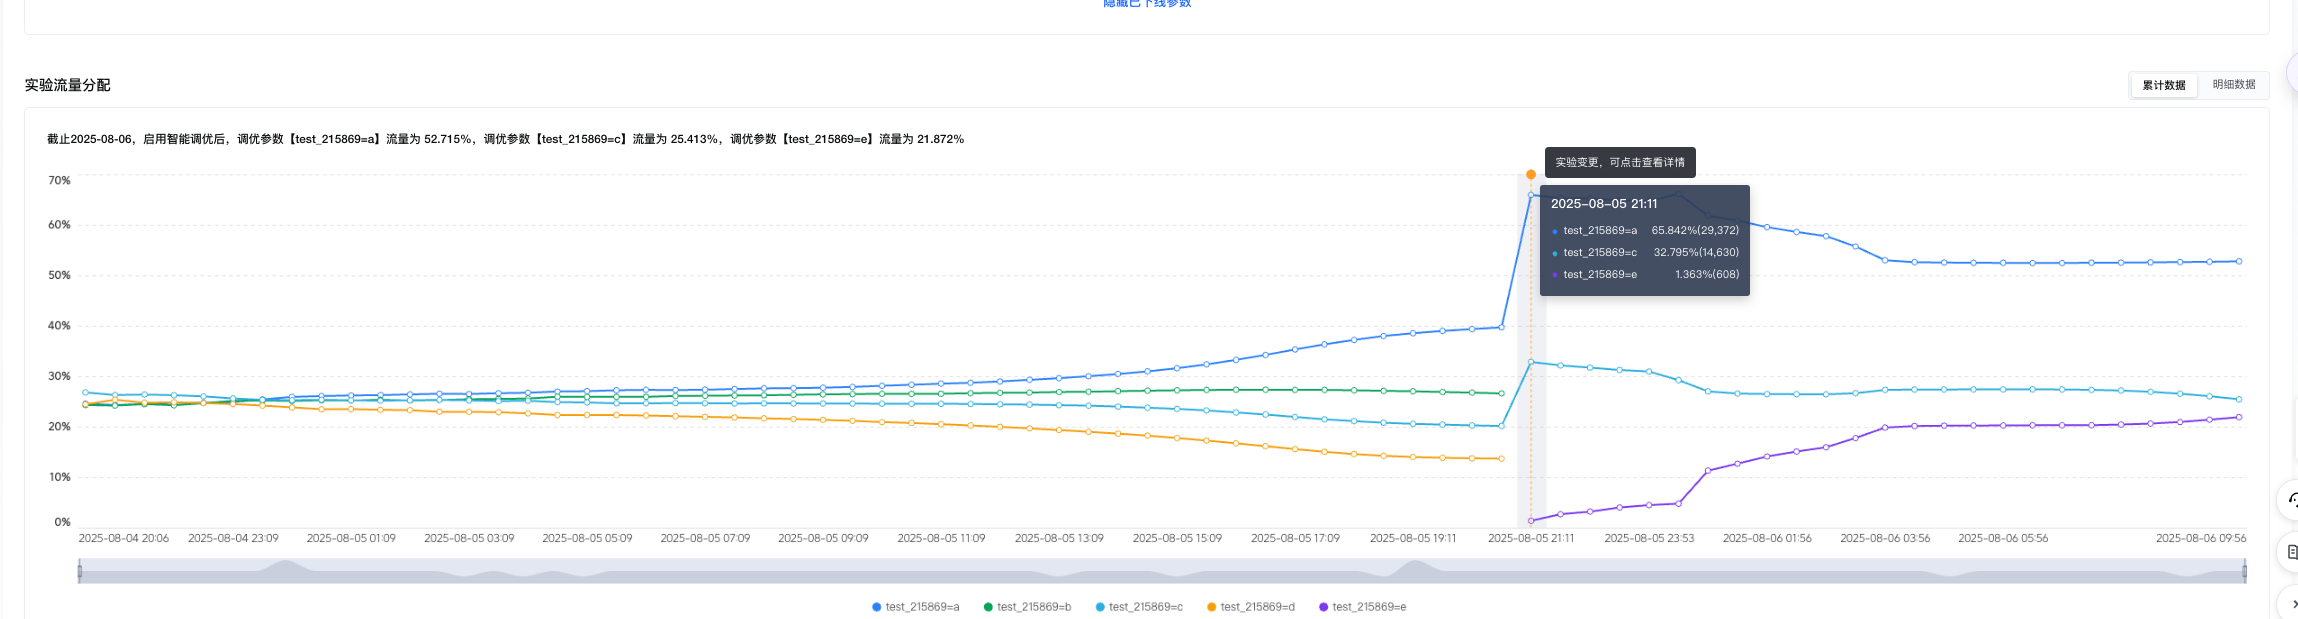Click 隐藏已下线参数 link at top
The image size is (2298, 619).
click(1147, 4)
